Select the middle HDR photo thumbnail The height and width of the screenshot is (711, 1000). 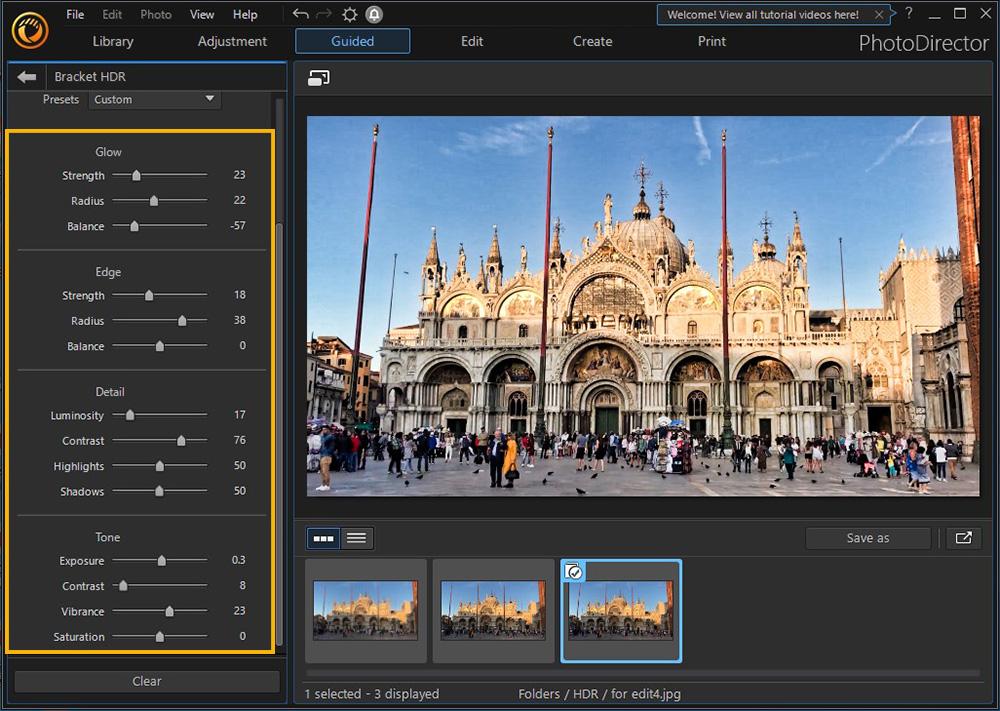[493, 610]
